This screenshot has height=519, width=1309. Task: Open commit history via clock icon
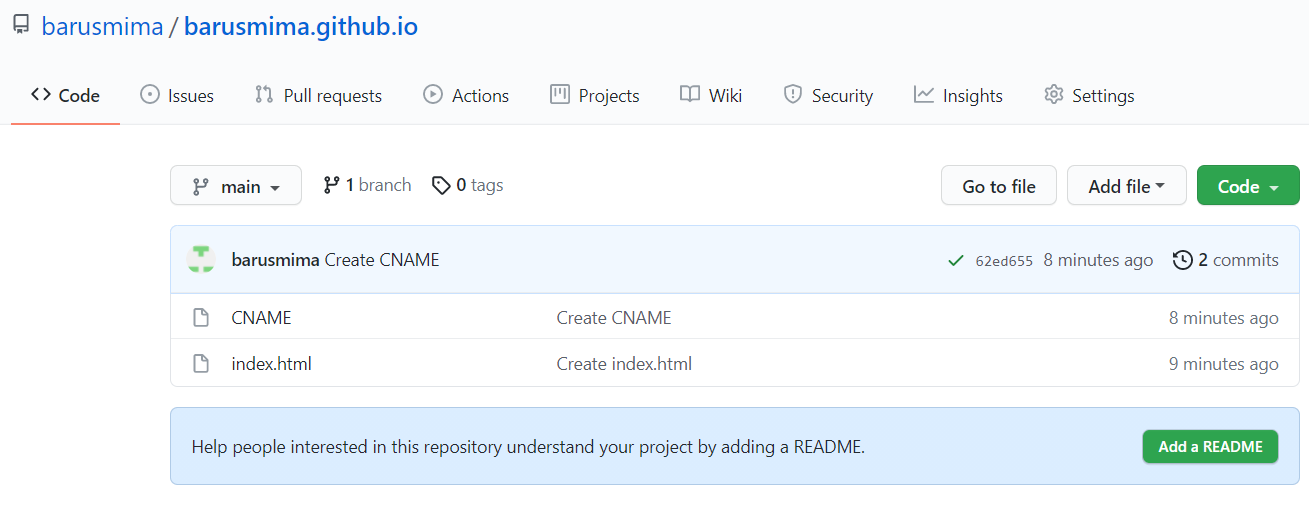click(1182, 260)
